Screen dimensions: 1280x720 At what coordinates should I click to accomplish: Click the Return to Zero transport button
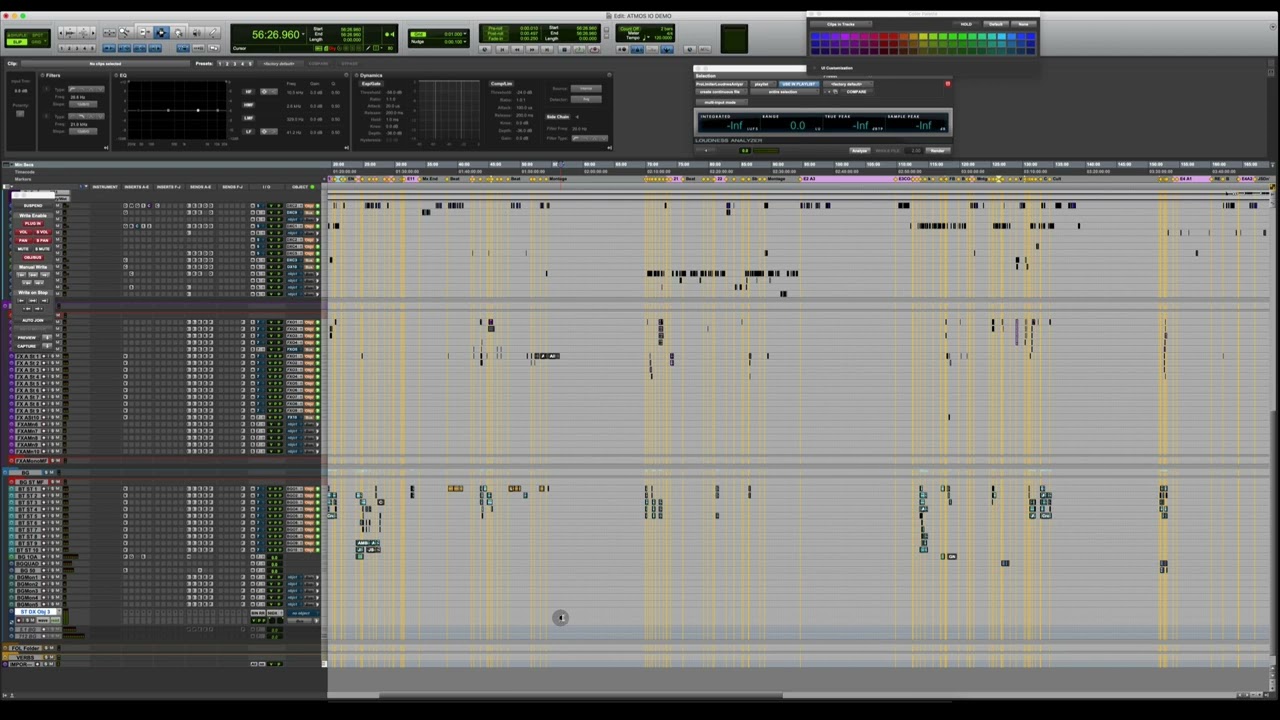coord(502,49)
